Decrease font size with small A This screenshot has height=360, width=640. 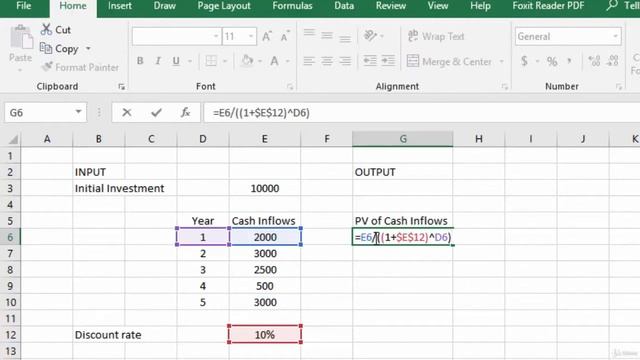pyautogui.click(x=285, y=37)
